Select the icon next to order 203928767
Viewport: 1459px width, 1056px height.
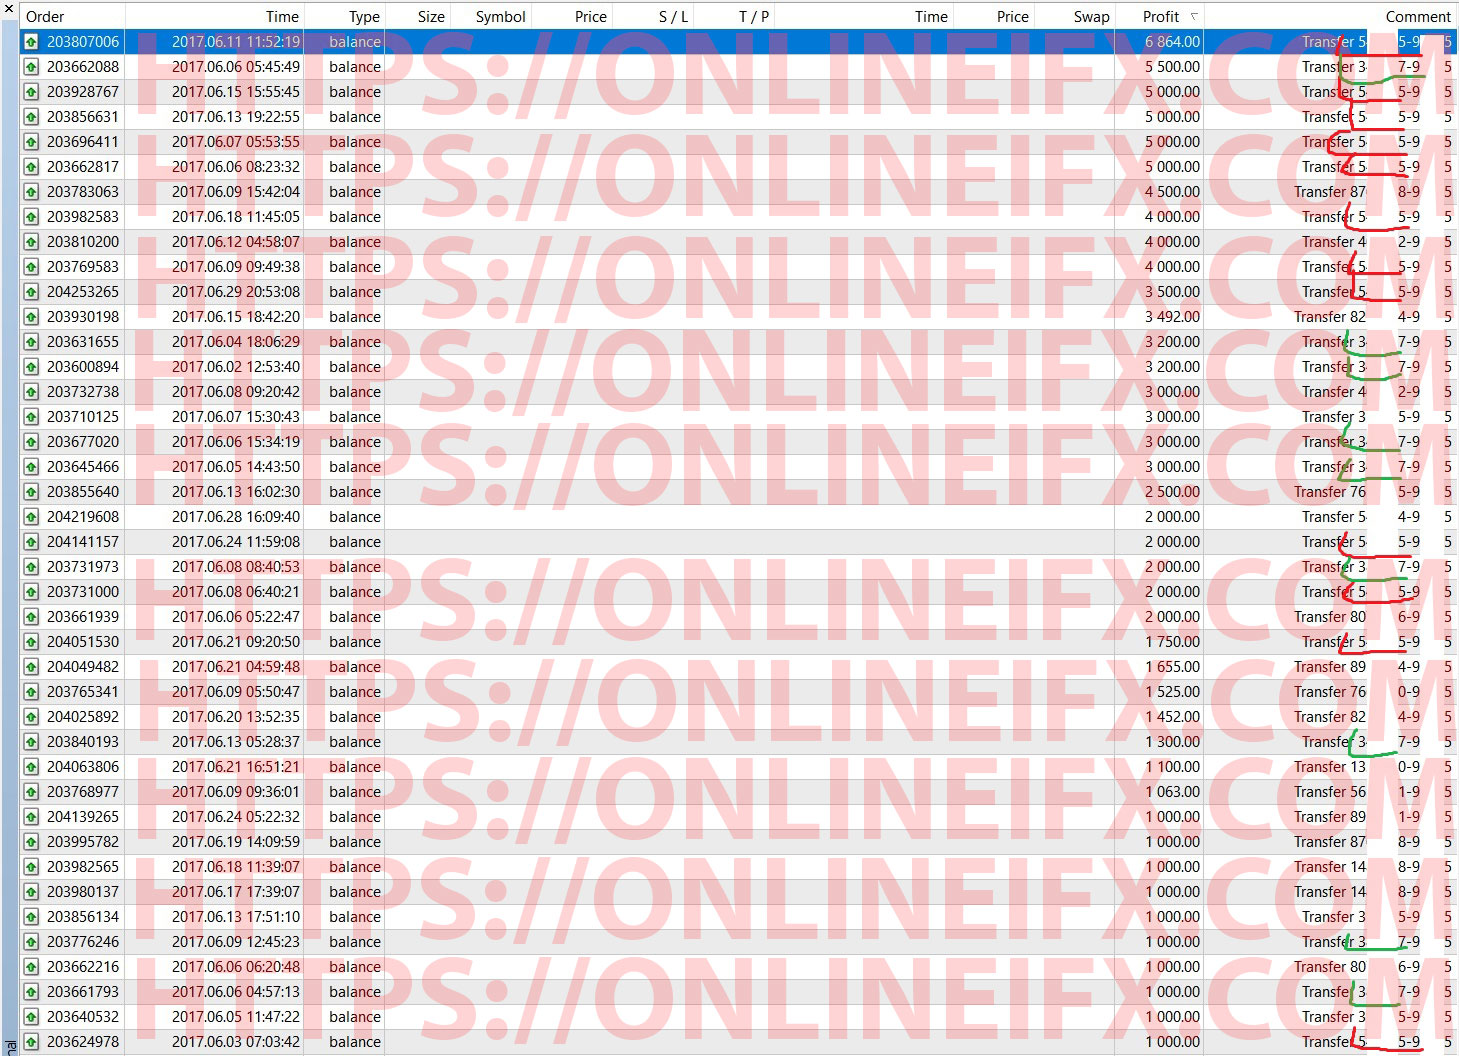coord(32,92)
